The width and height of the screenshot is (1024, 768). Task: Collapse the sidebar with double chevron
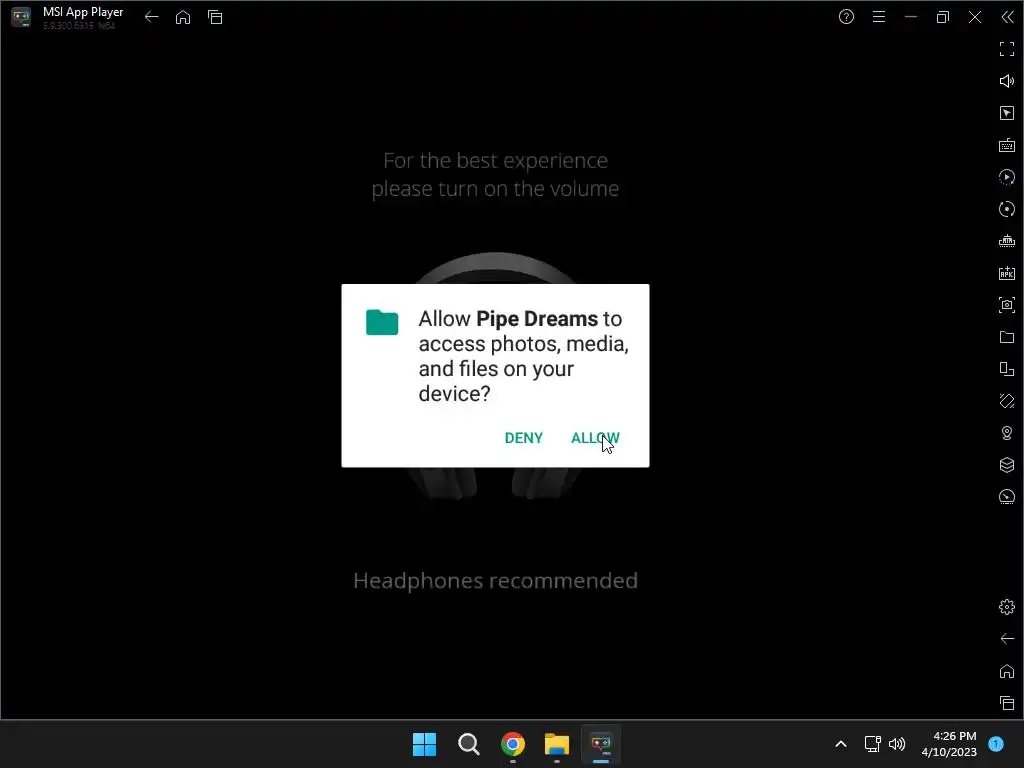[x=1007, y=17]
